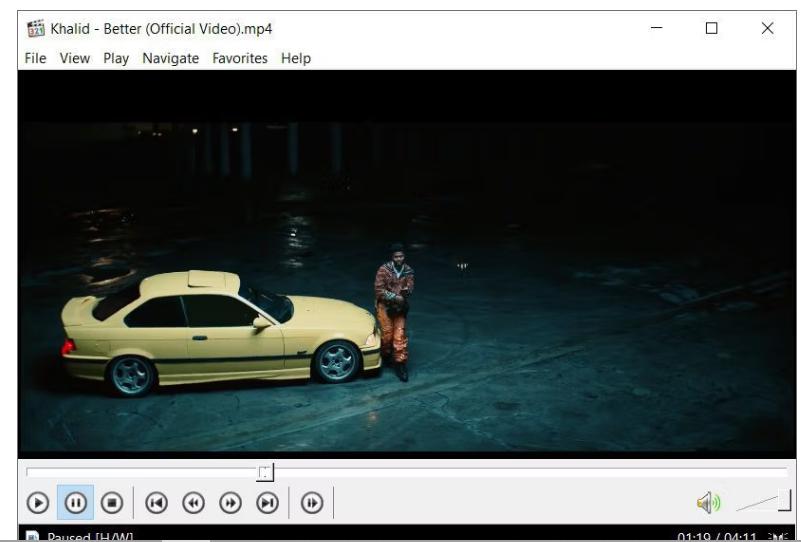Expand the Navigate menu
This screenshot has height=542, width=801.
170,58
